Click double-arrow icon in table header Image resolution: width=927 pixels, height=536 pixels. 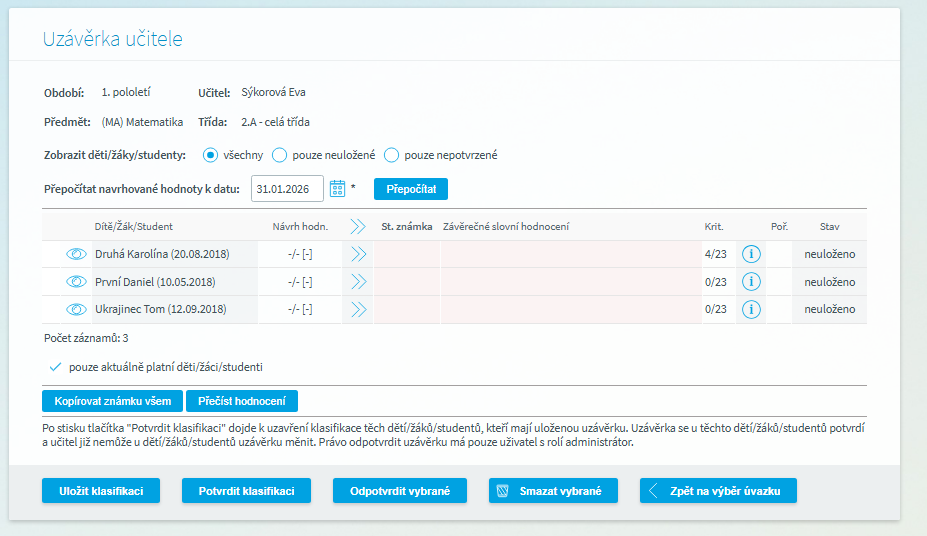tap(358, 226)
